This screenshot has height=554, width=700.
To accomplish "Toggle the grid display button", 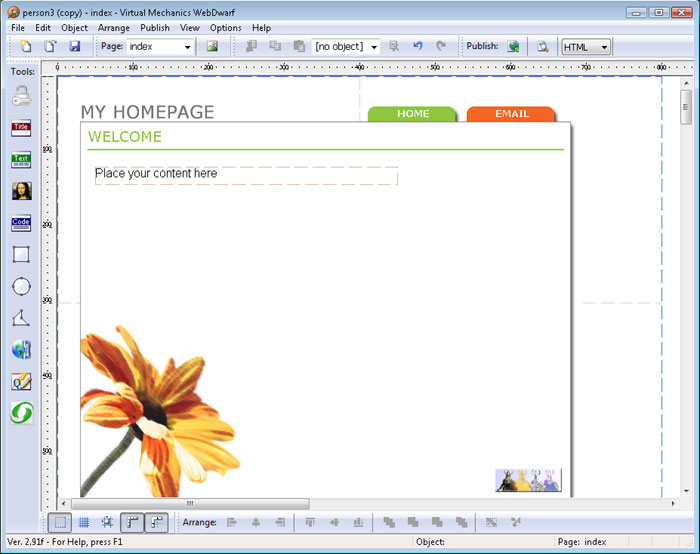I will 84,522.
